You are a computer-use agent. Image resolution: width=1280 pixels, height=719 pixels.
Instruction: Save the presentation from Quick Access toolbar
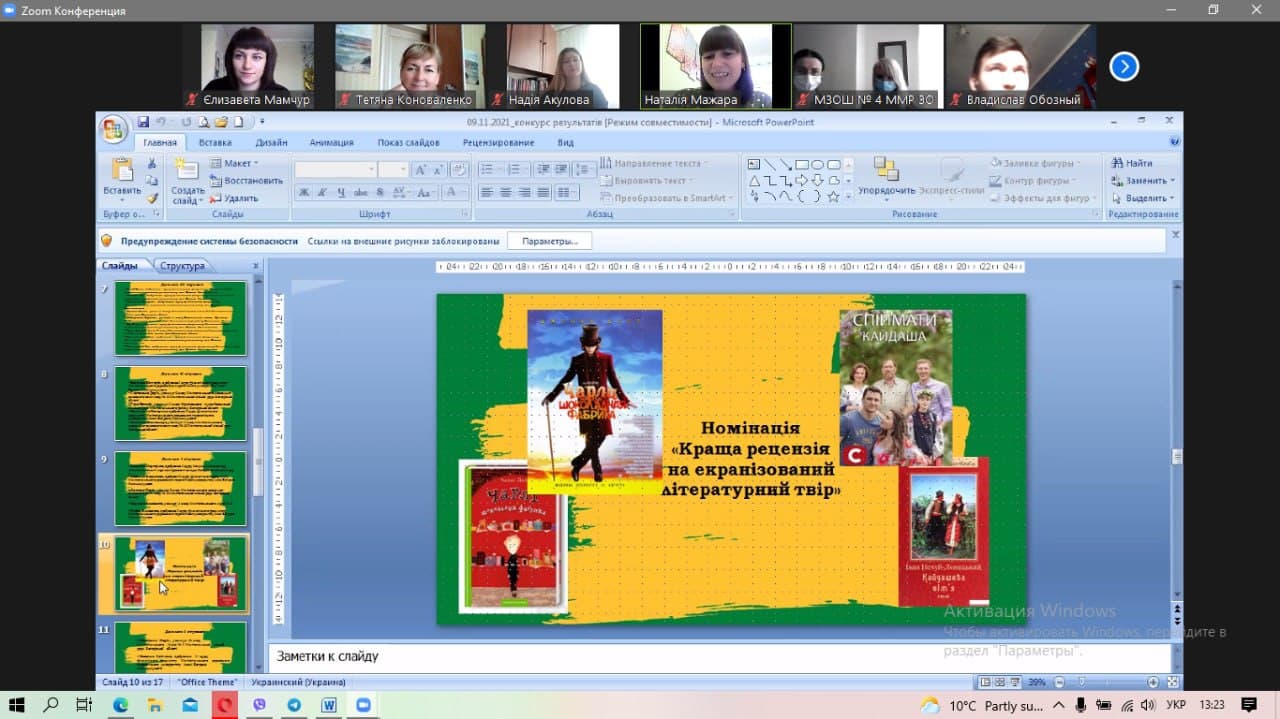[x=144, y=122]
